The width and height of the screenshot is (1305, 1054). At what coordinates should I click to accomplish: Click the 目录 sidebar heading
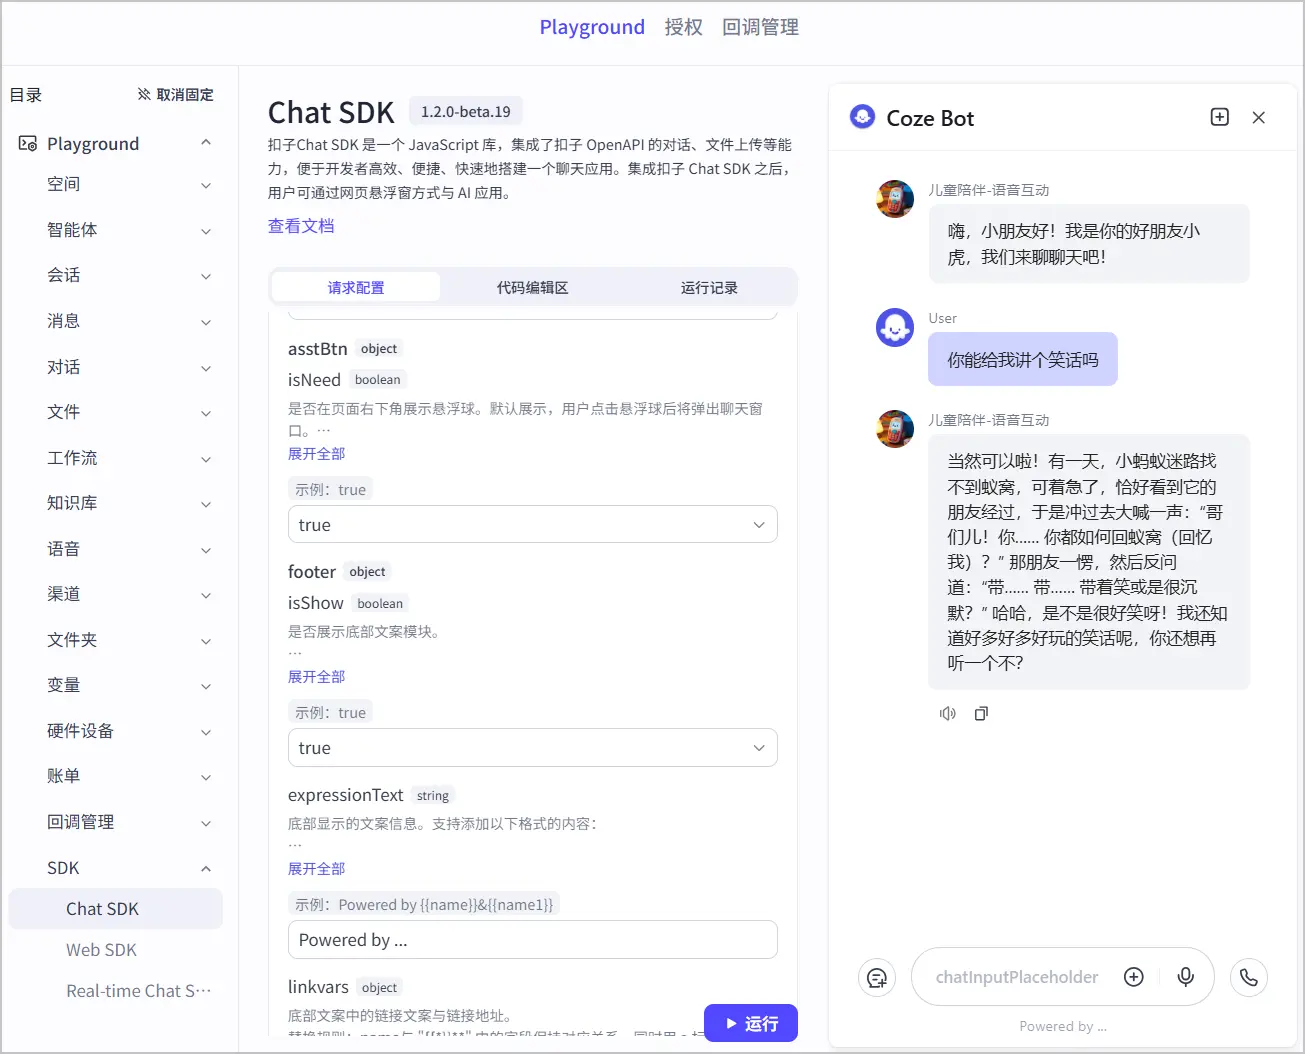26,95
